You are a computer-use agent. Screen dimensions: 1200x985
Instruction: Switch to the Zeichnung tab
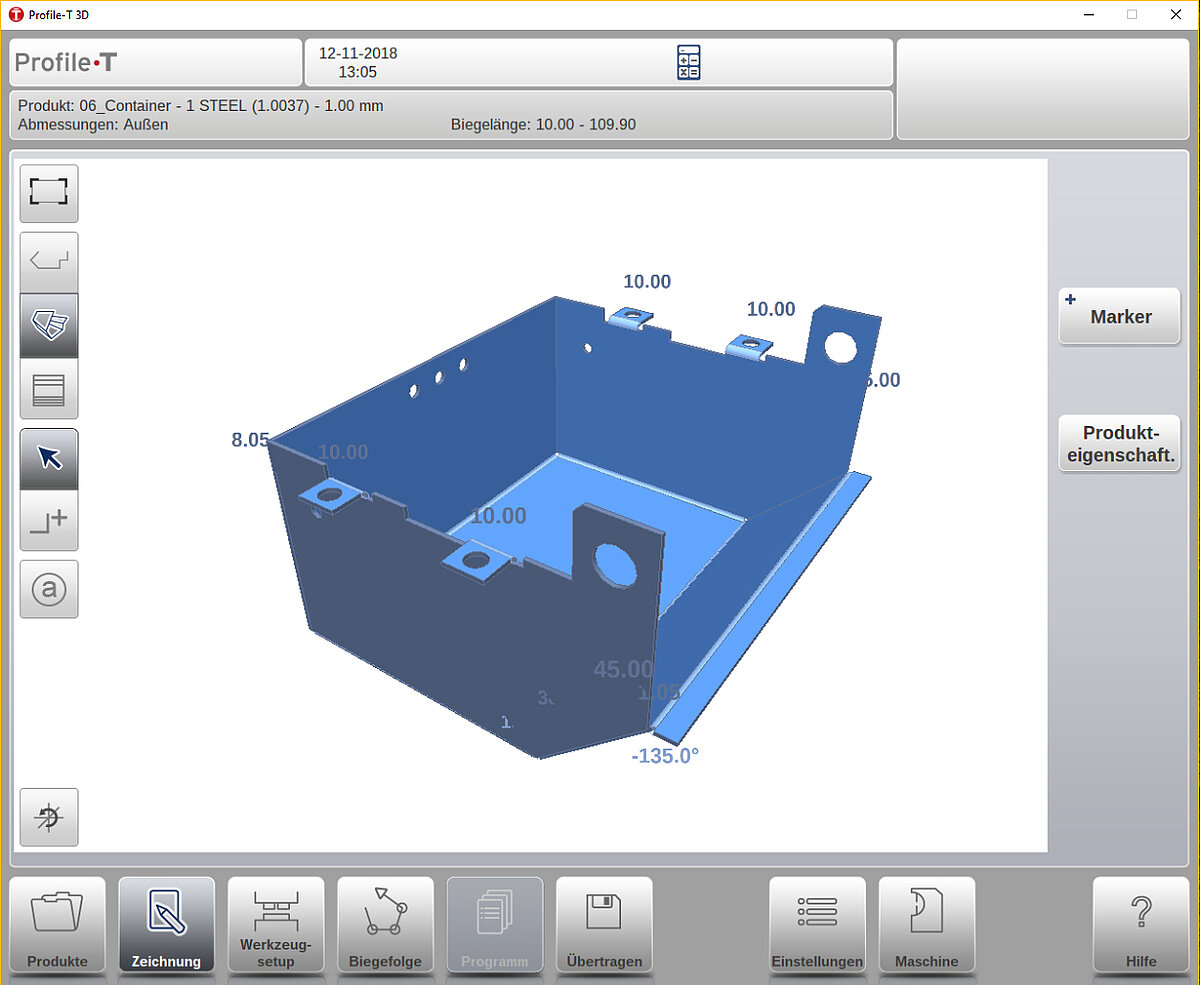point(166,925)
